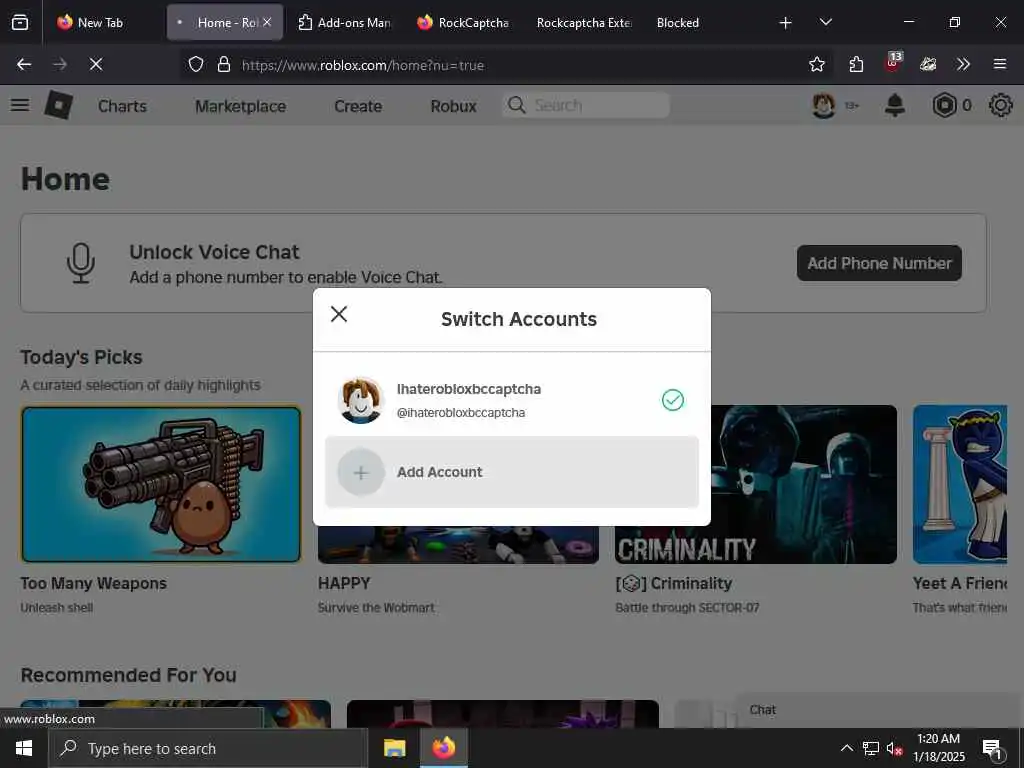Viewport: 1024px width, 768px height.
Task: Switch to the RockCaptcha tab
Action: point(462,22)
